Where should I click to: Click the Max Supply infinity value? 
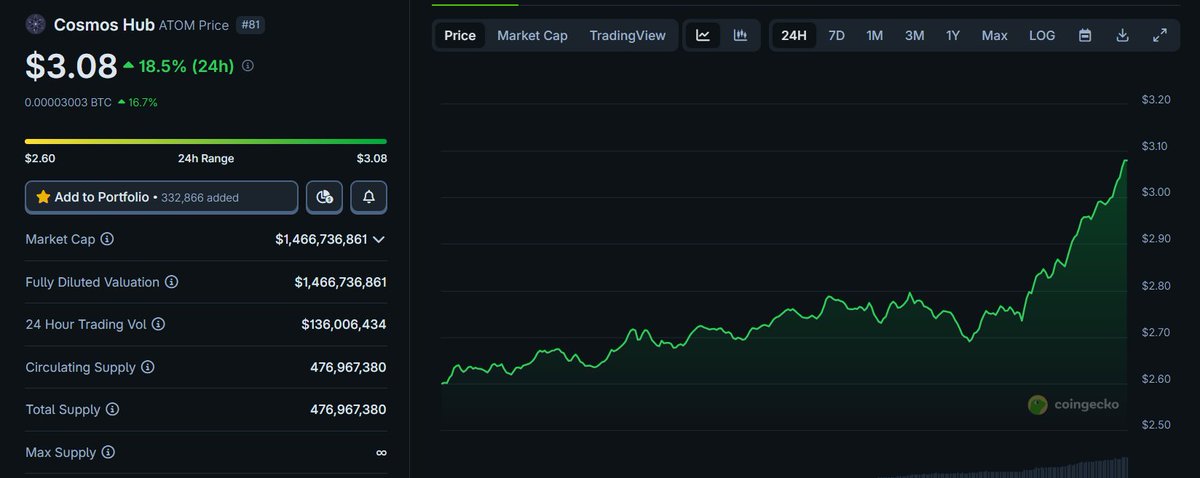[381, 453]
